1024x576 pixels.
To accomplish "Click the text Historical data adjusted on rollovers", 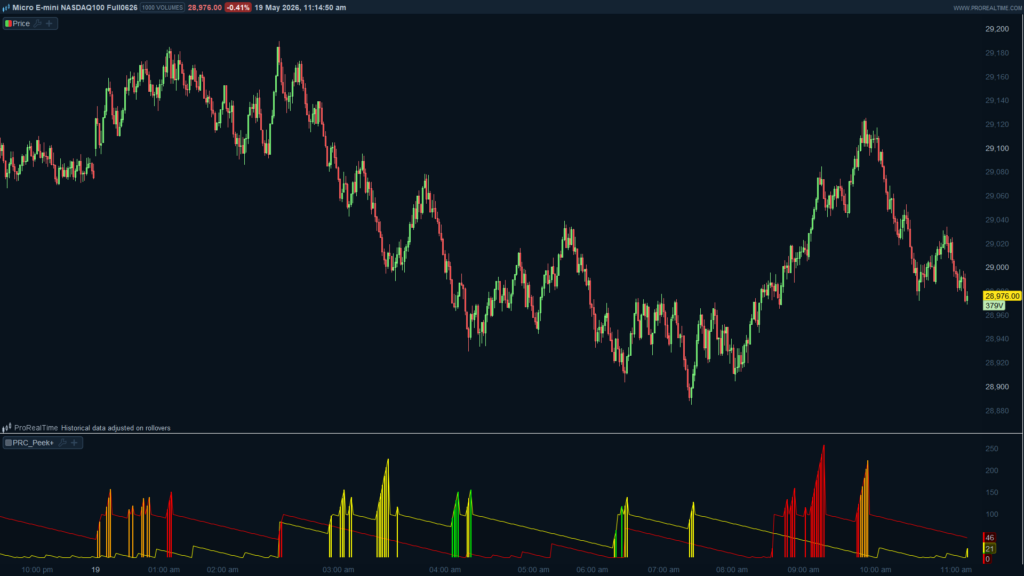I will pyautogui.click(x=116, y=428).
